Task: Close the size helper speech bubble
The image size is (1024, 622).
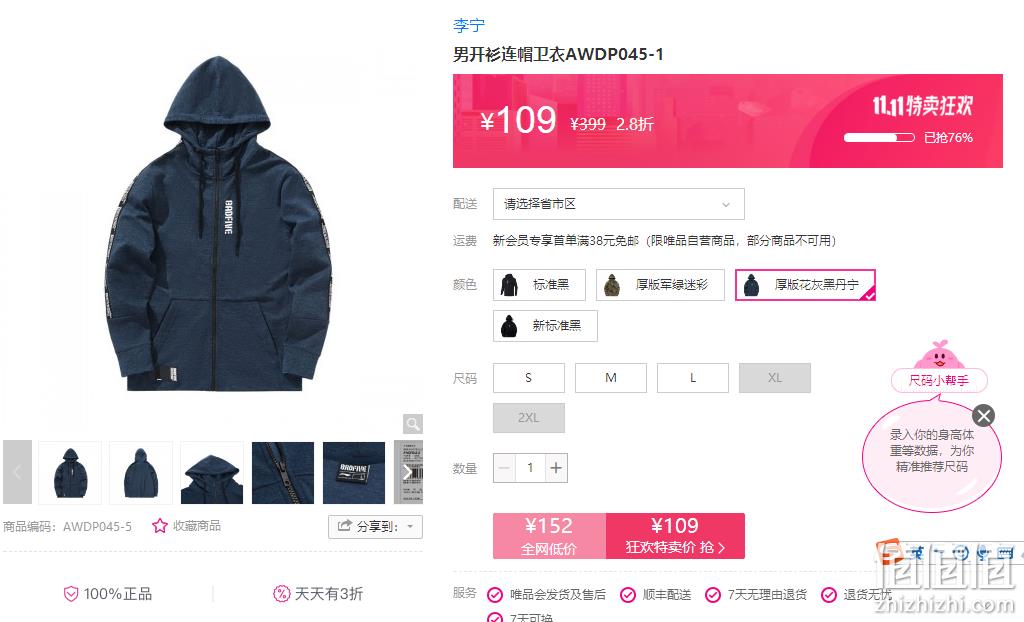Action: (984, 416)
